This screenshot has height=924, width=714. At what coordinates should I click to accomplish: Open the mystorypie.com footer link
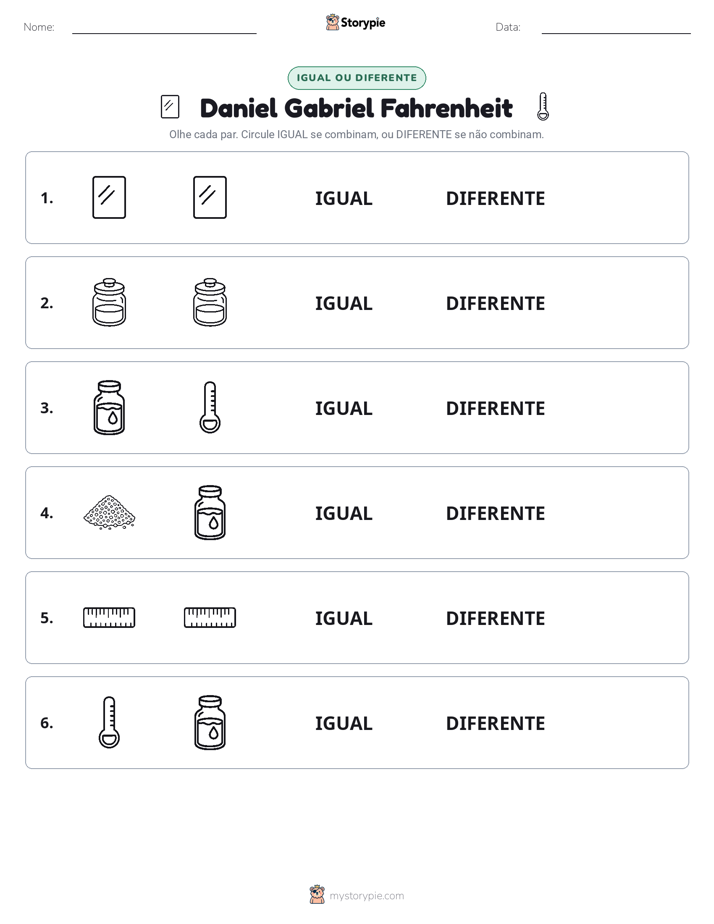point(366,896)
